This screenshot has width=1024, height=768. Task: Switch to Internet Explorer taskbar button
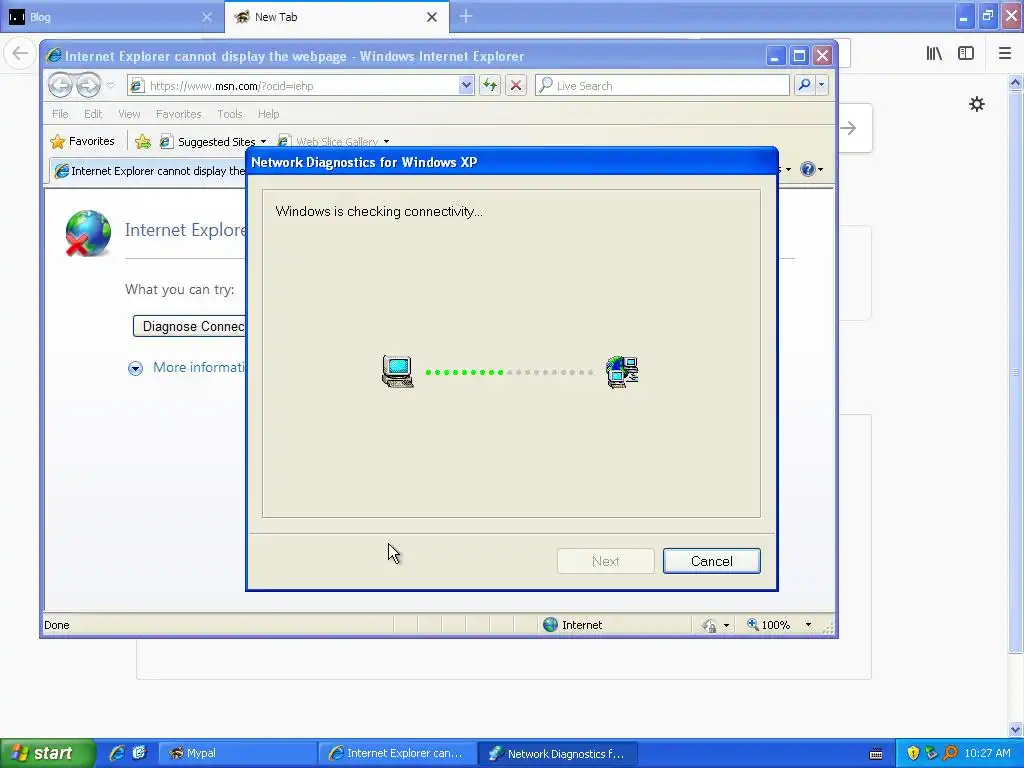click(x=397, y=753)
